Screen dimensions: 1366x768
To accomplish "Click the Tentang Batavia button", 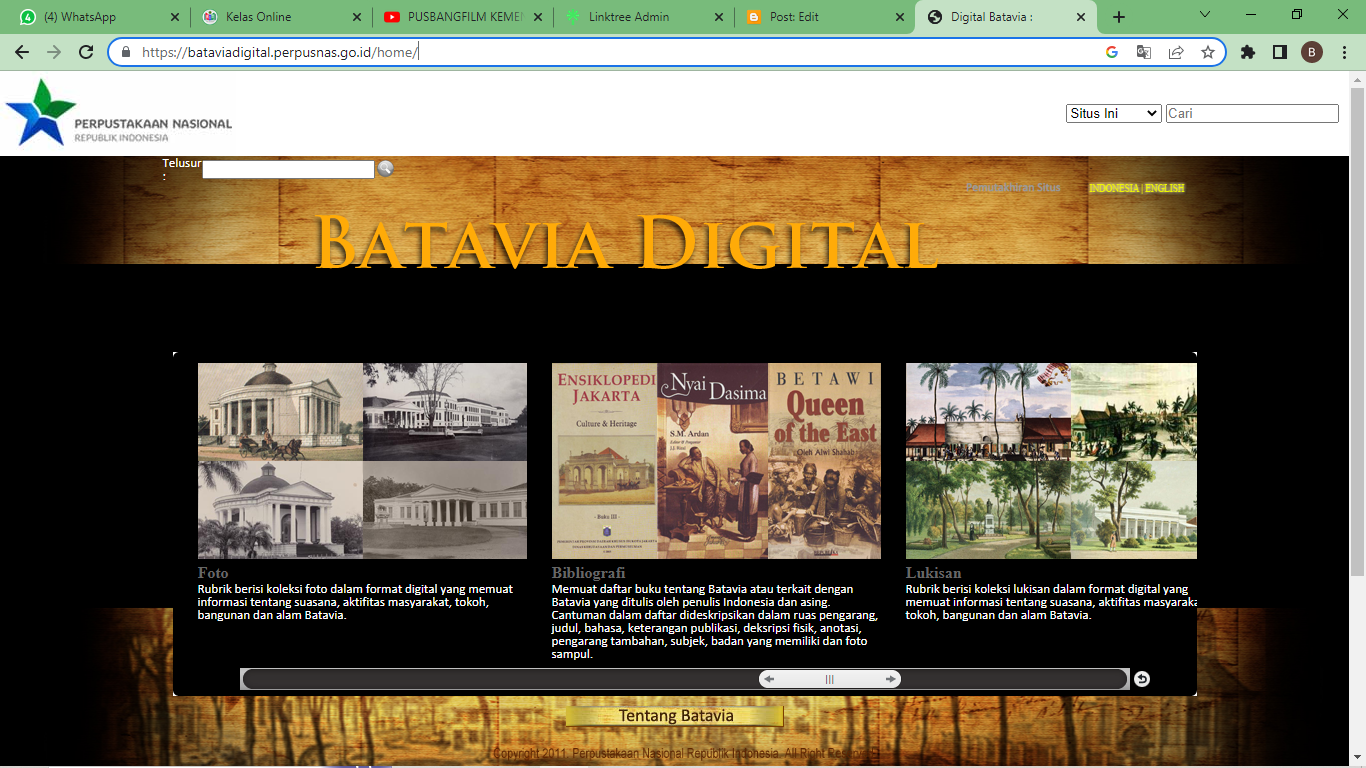I will (x=675, y=716).
